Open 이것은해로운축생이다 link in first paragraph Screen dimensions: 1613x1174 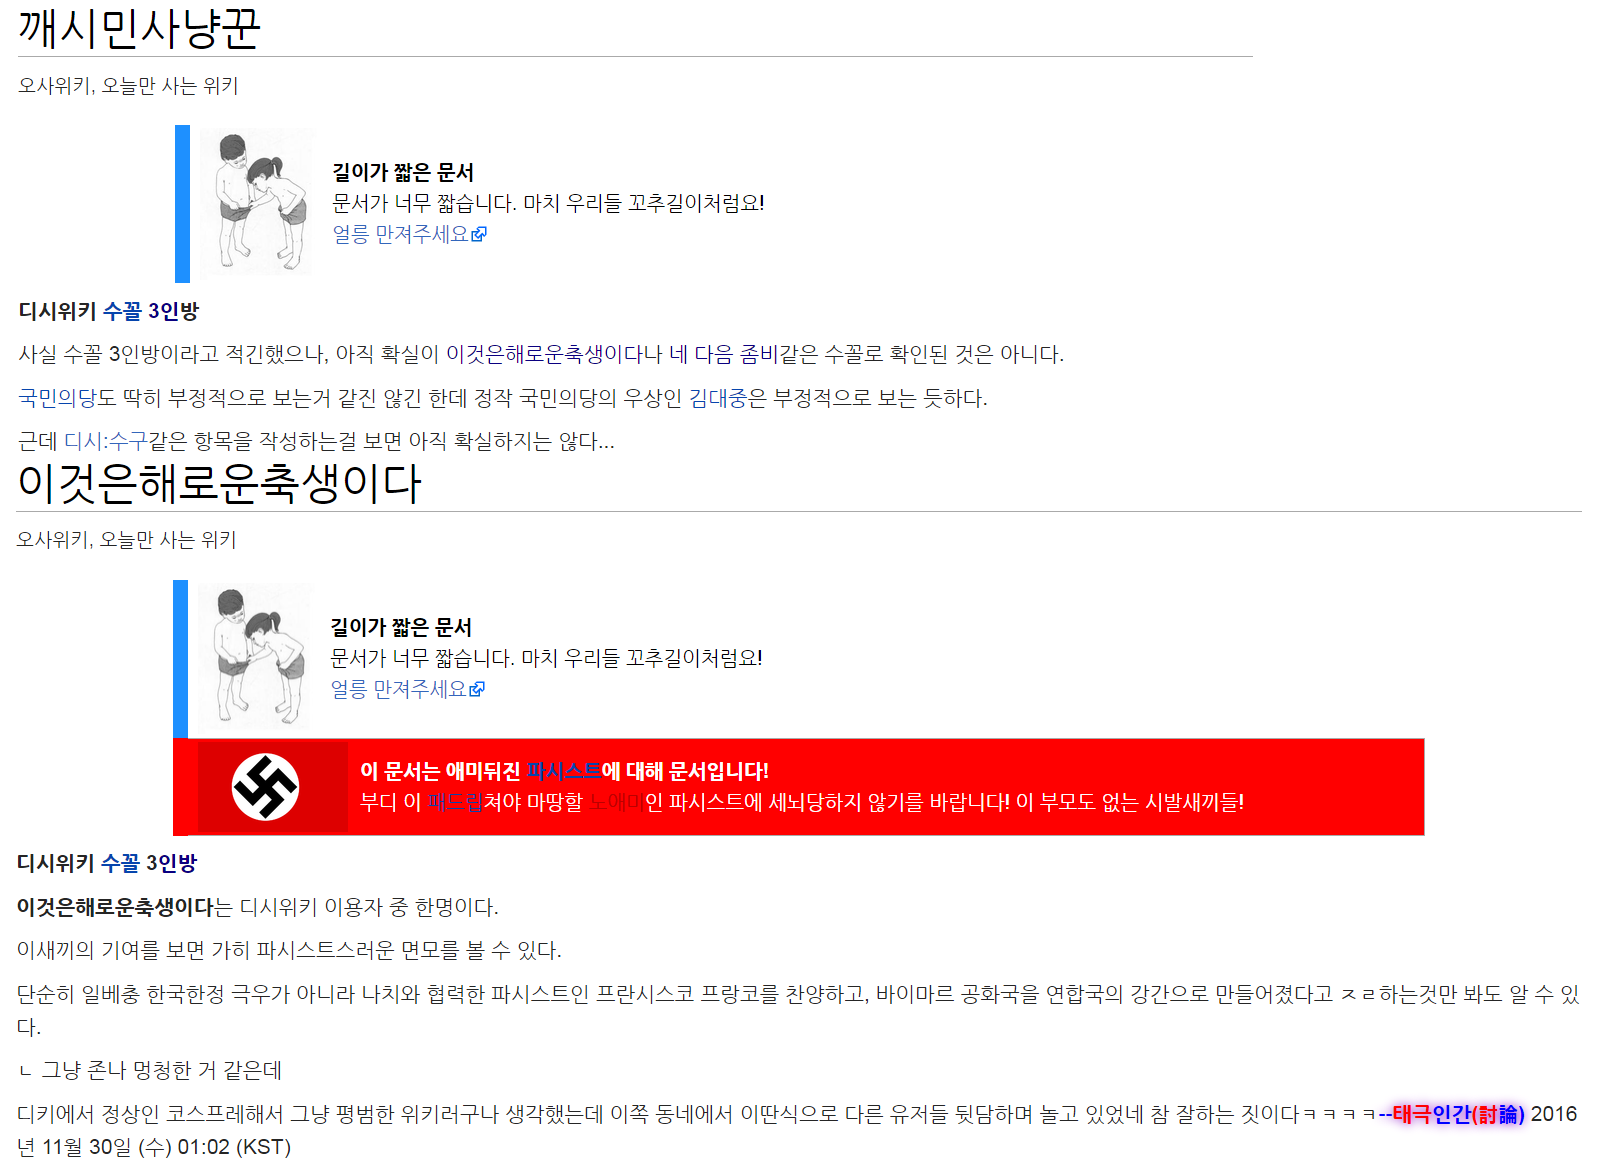544,354
